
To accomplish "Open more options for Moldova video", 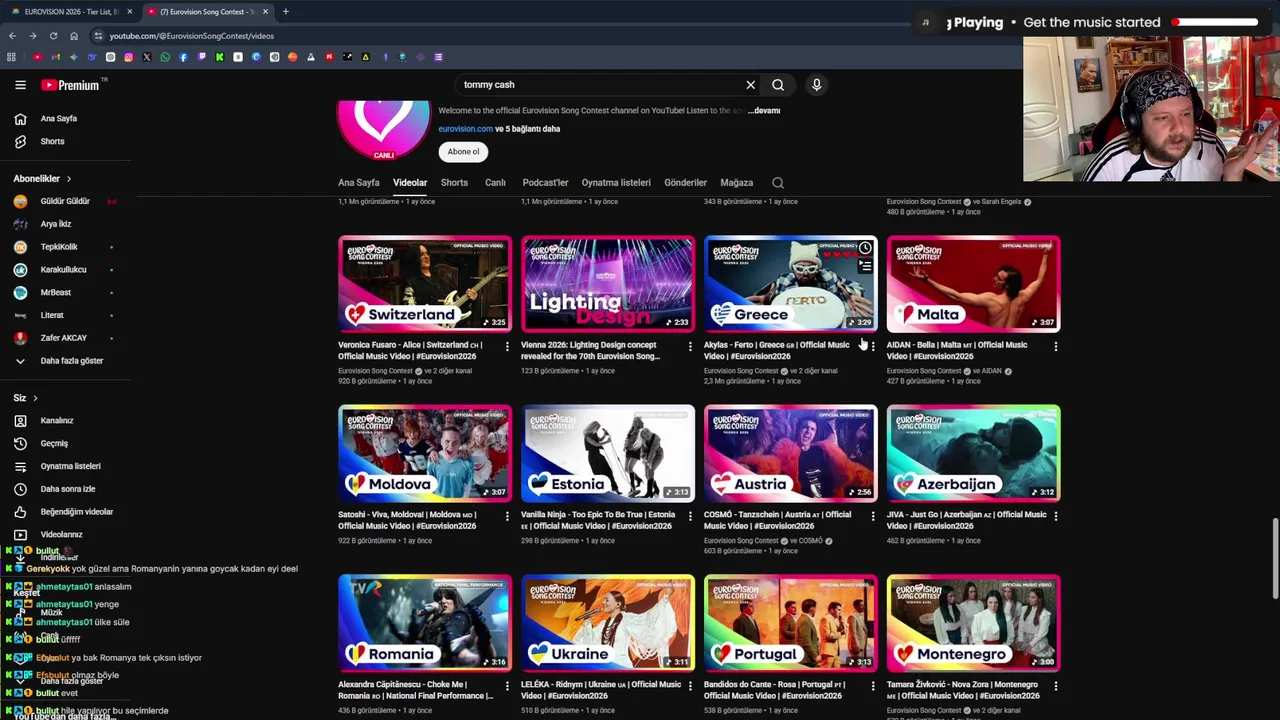I will tap(507, 517).
